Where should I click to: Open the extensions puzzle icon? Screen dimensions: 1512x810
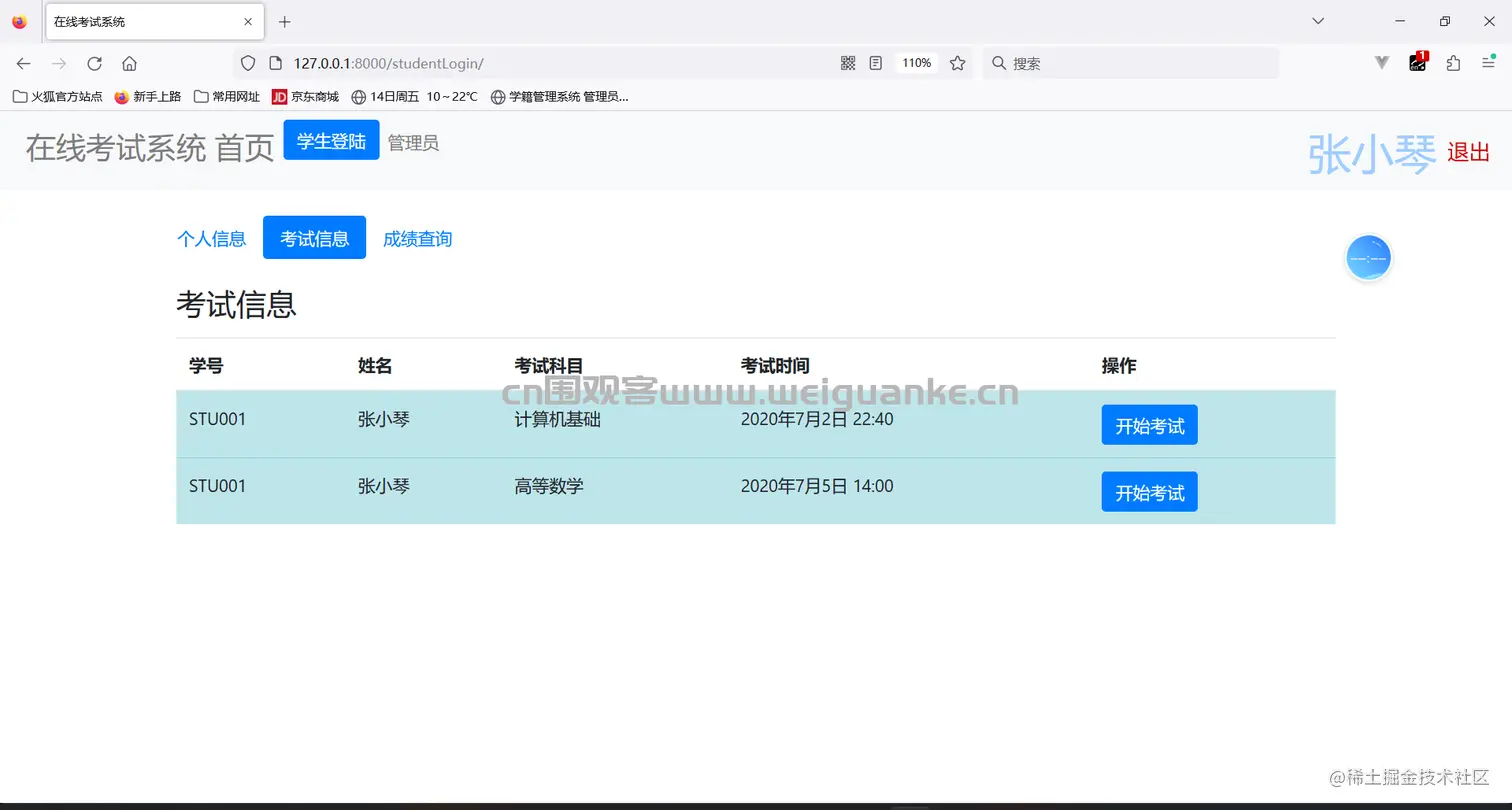1453,63
